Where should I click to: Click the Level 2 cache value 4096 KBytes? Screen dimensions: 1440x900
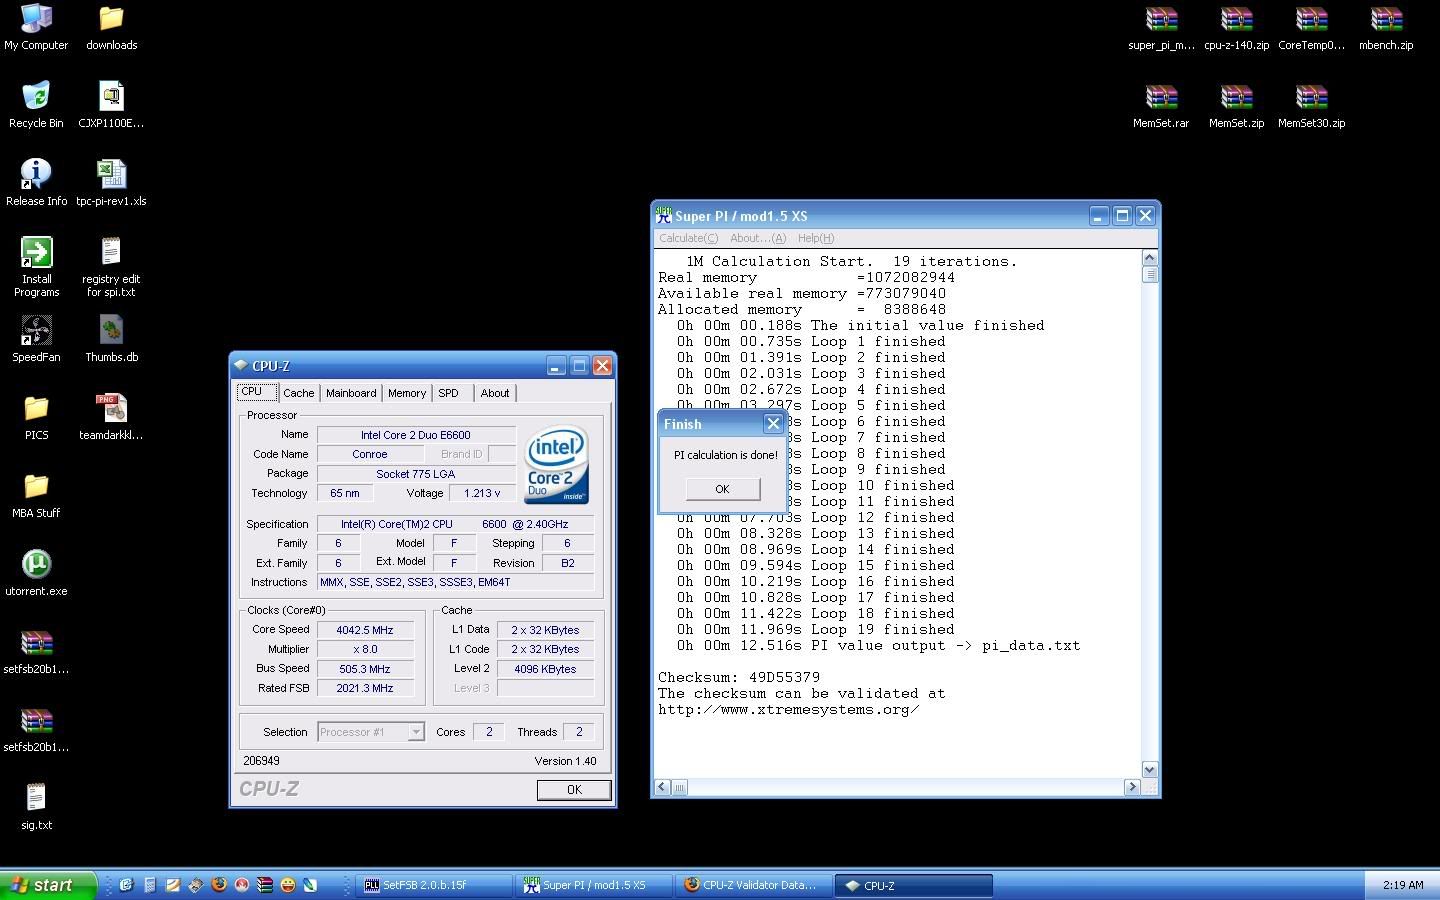(x=545, y=669)
